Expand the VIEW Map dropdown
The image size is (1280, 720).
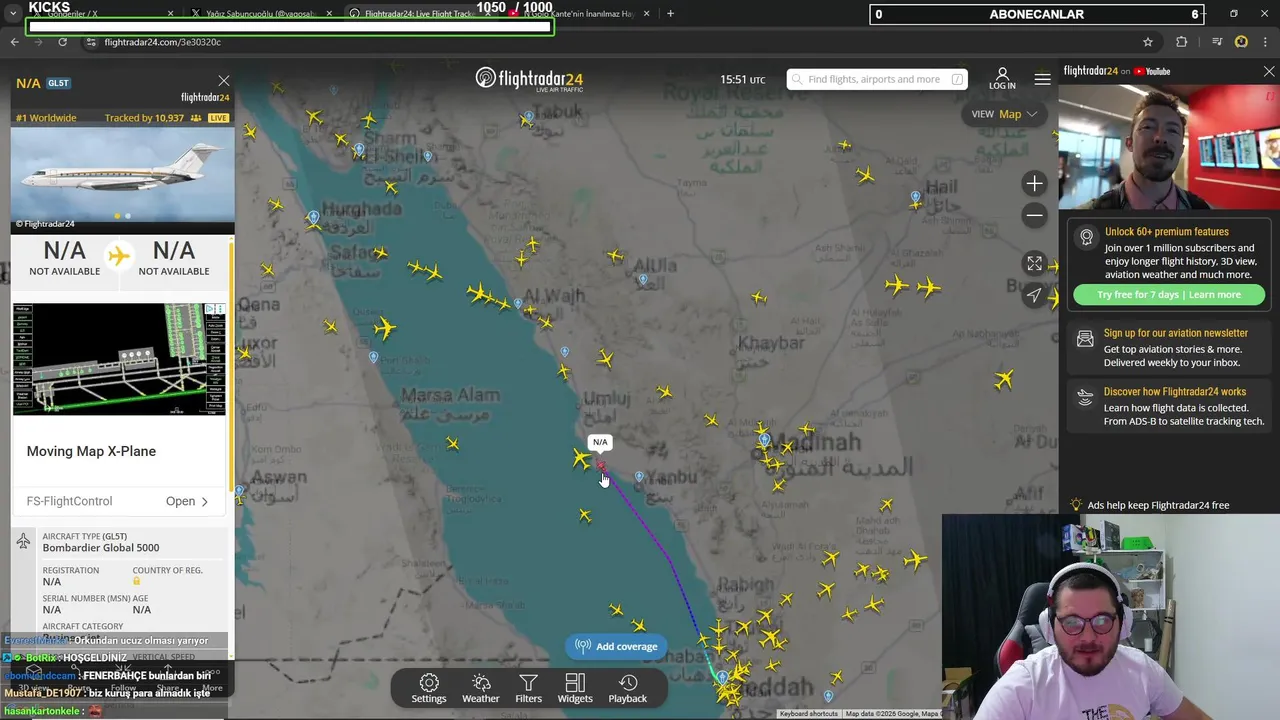pos(1005,114)
